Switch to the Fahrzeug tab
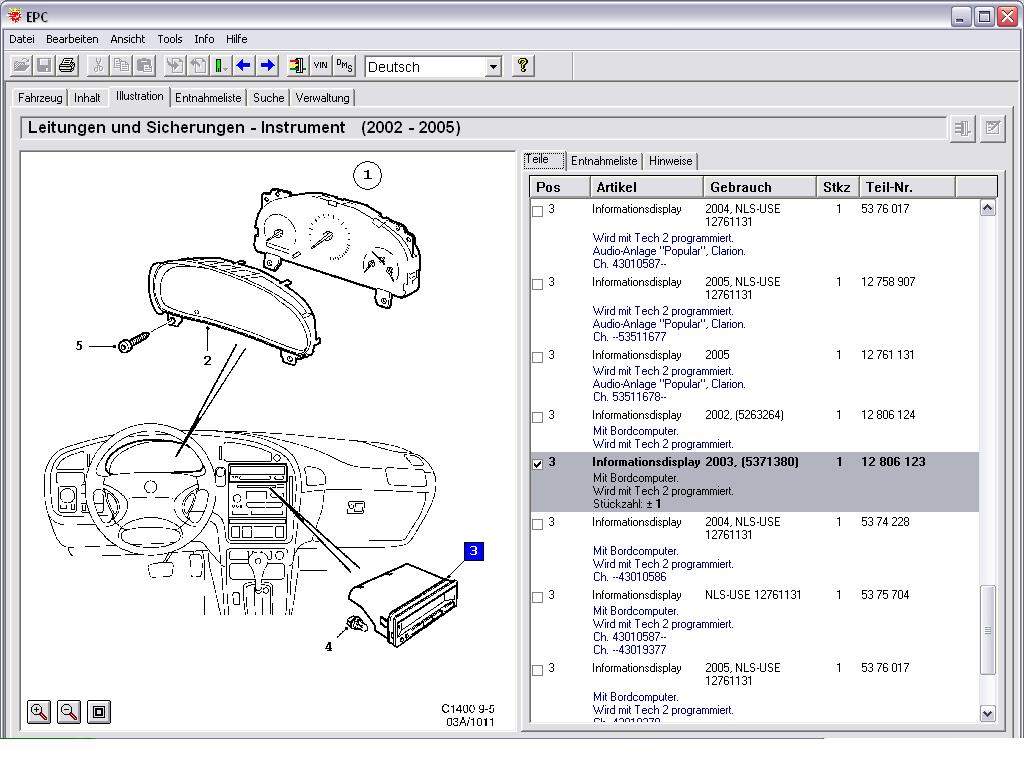This screenshot has width=1024, height=768. [x=40, y=98]
